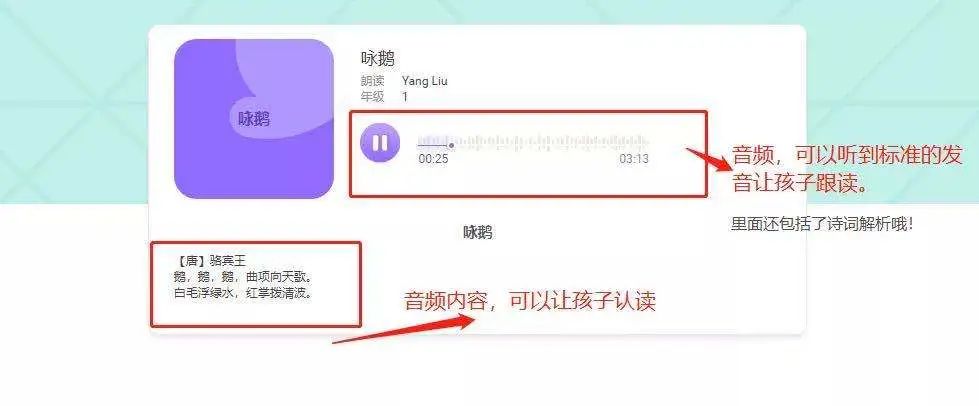
Task: Click the red arrow pointing to the audio note
Action: (x=709, y=159)
